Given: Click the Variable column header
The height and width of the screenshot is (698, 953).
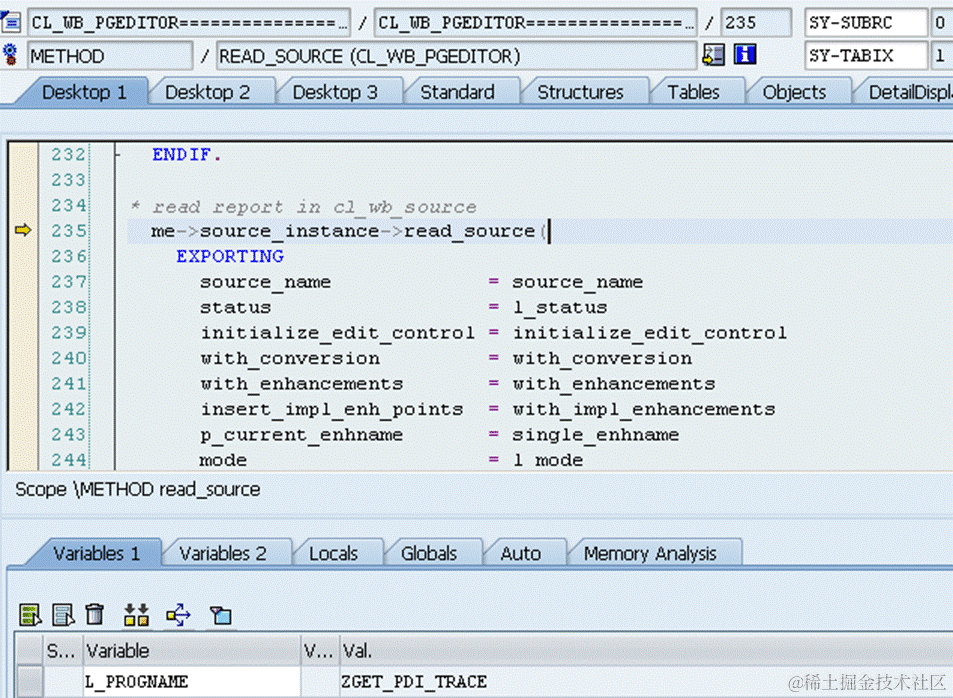Looking at the screenshot, I should (191, 651).
